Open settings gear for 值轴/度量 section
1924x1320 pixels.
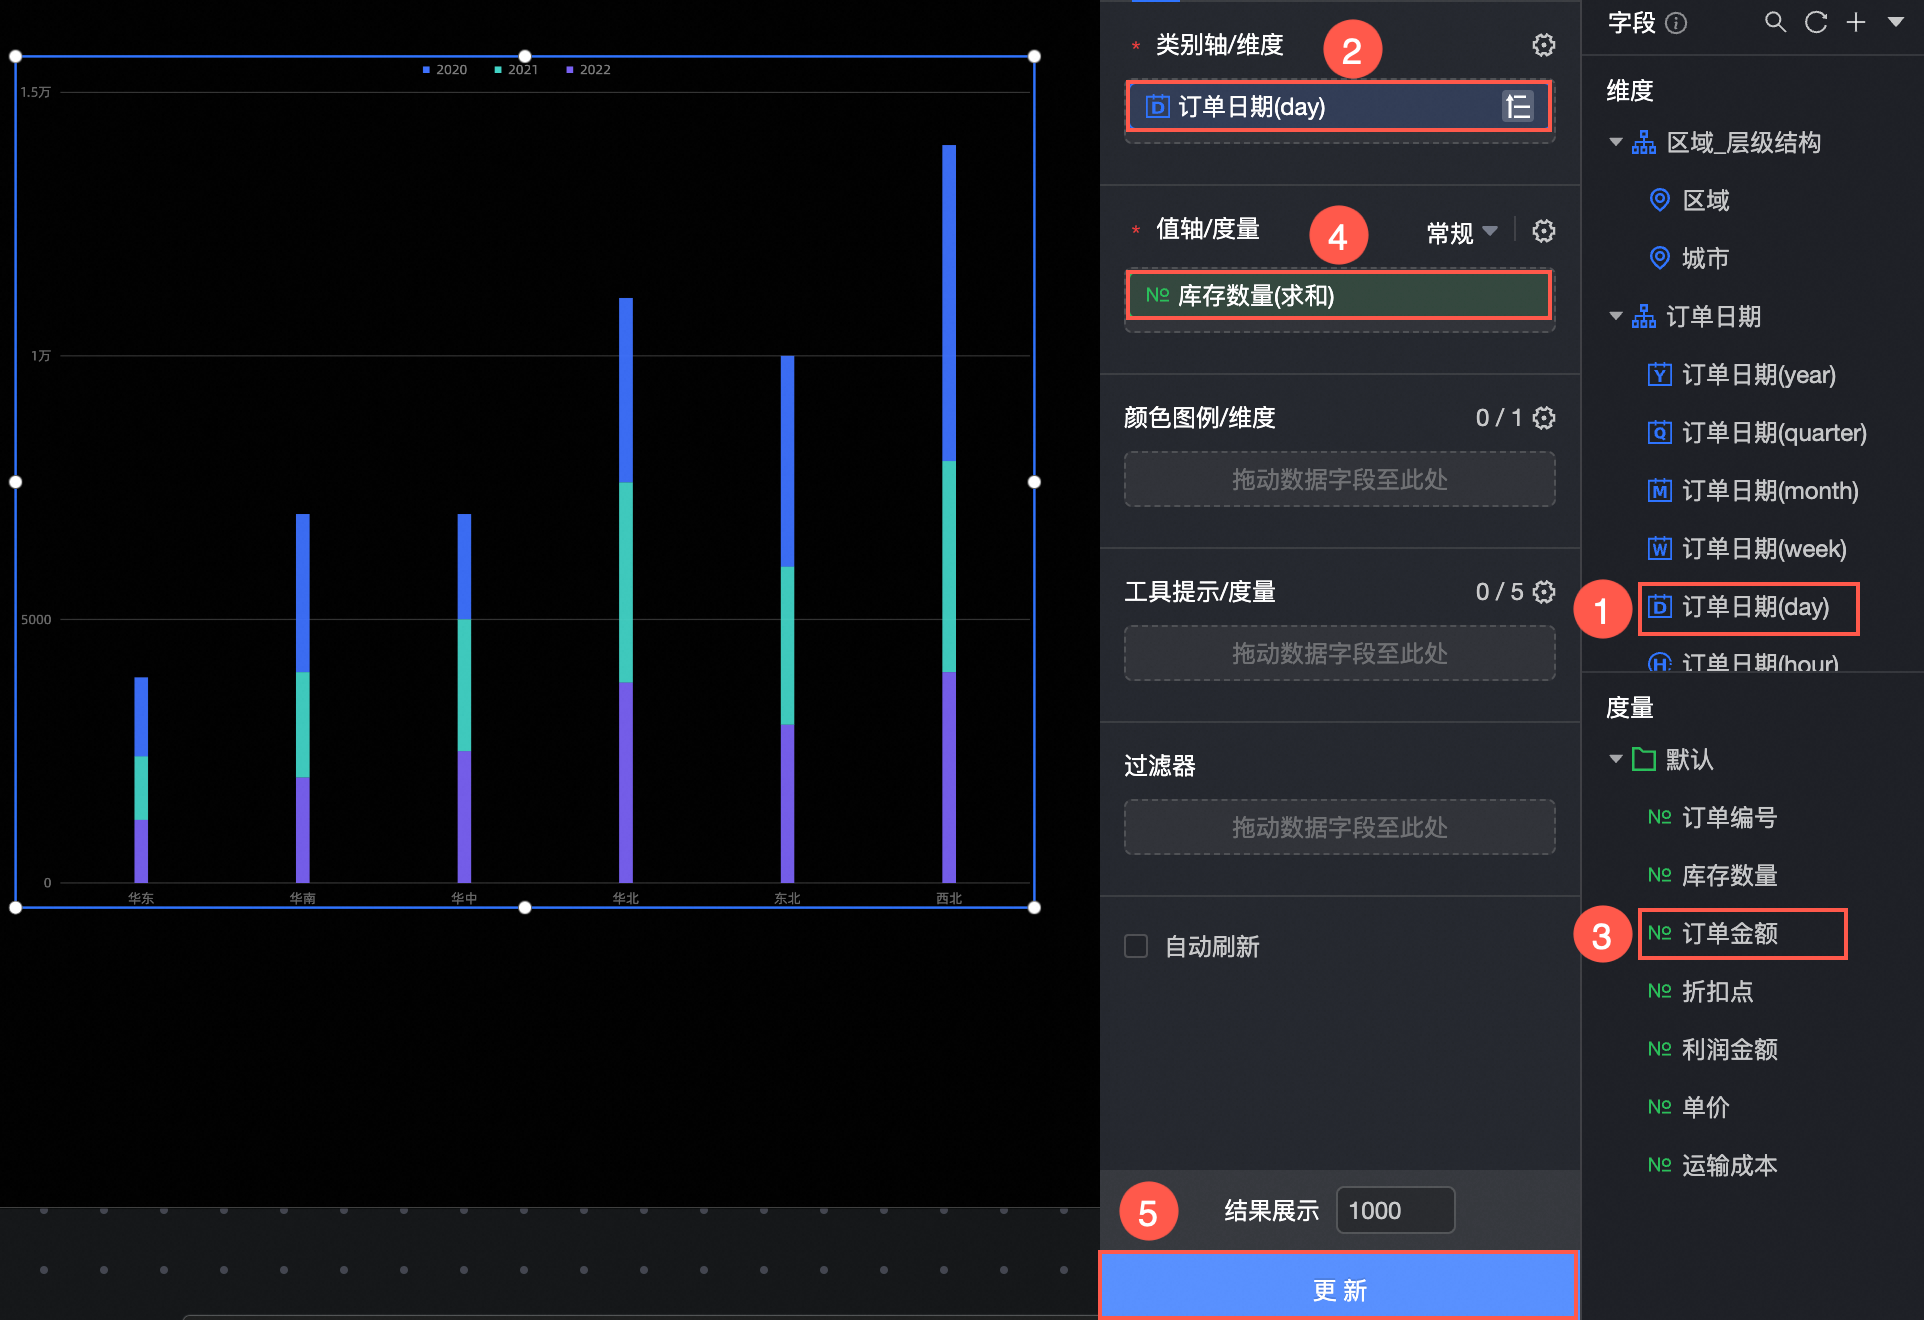(1543, 231)
